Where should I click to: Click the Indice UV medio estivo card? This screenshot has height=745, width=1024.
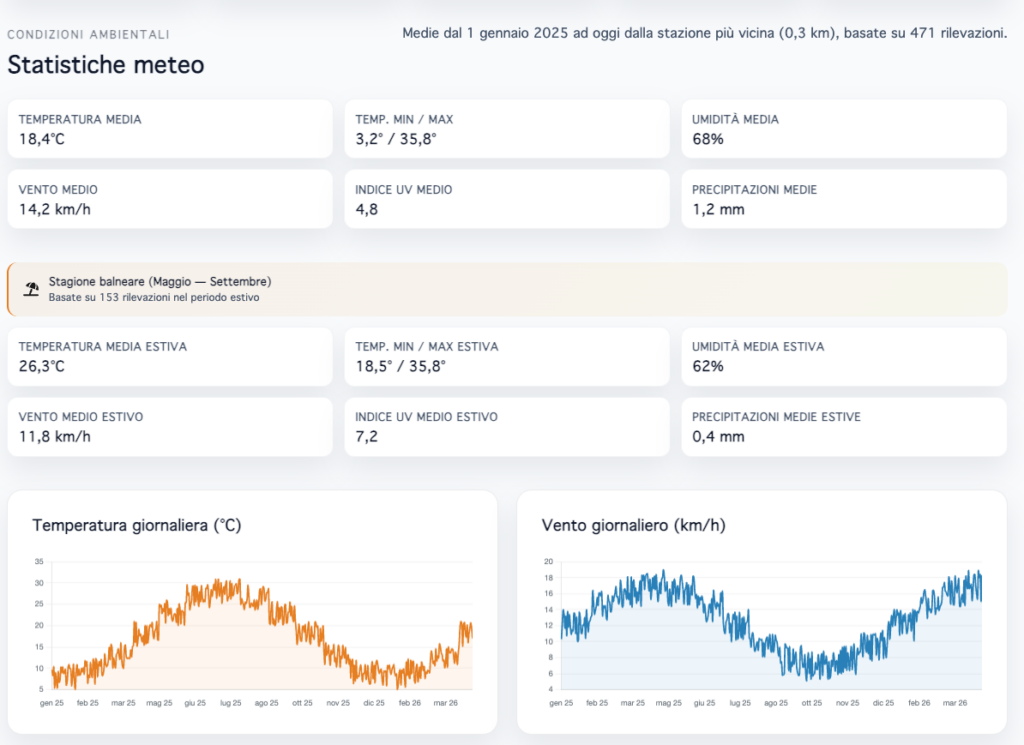(507, 427)
